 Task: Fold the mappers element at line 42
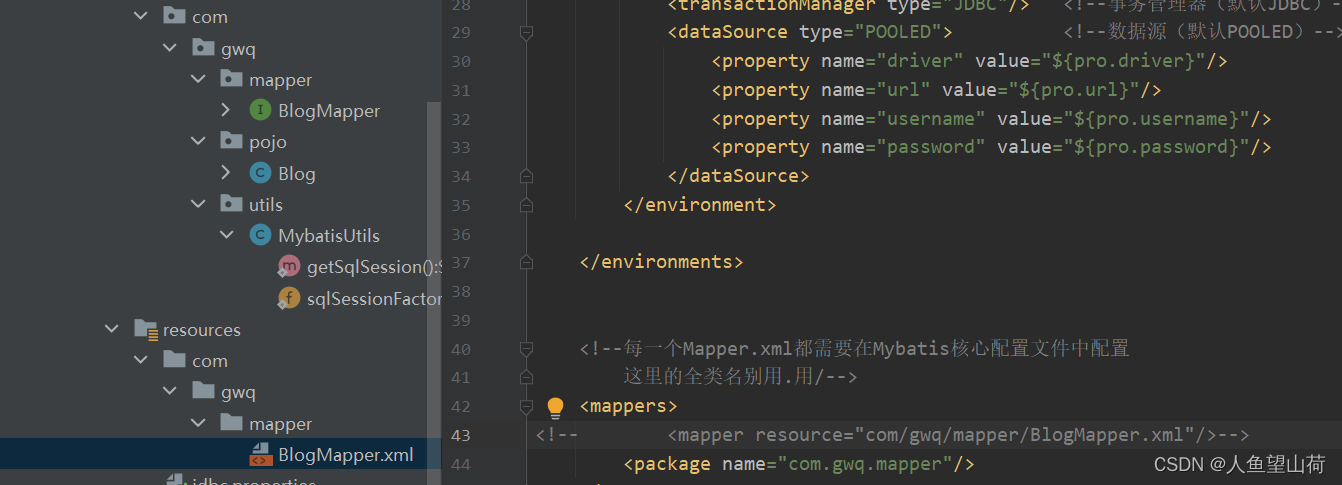[x=526, y=407]
